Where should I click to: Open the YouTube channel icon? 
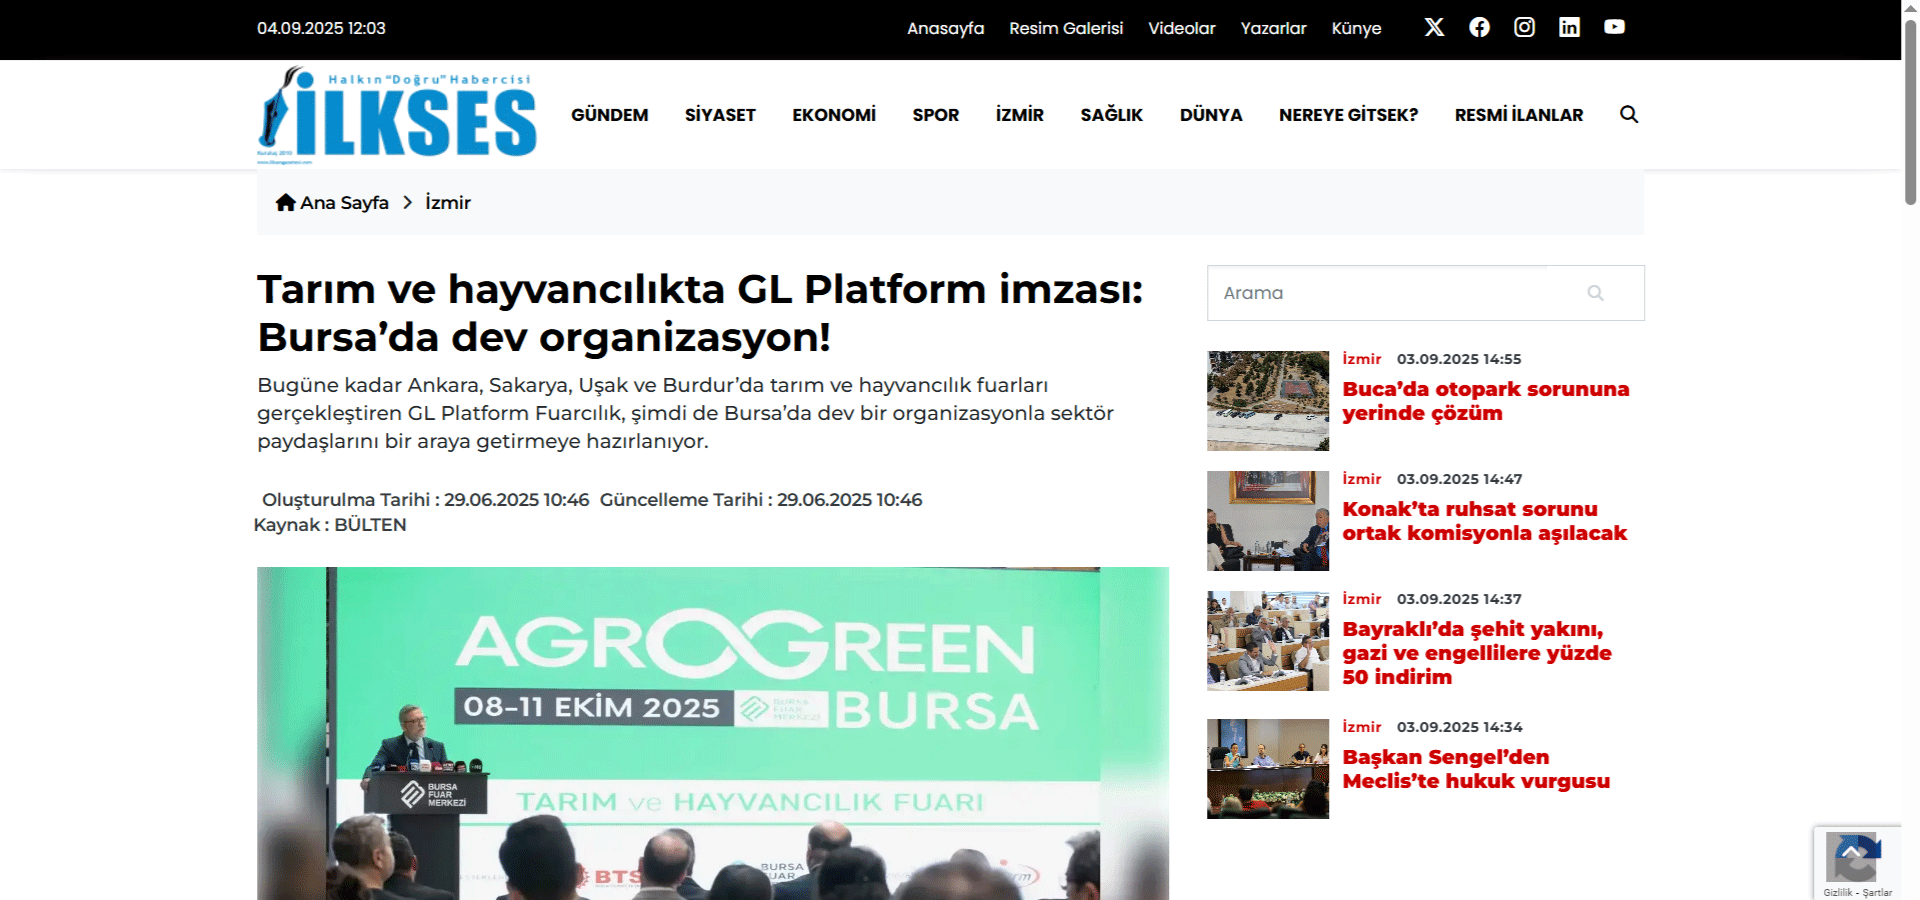point(1614,27)
